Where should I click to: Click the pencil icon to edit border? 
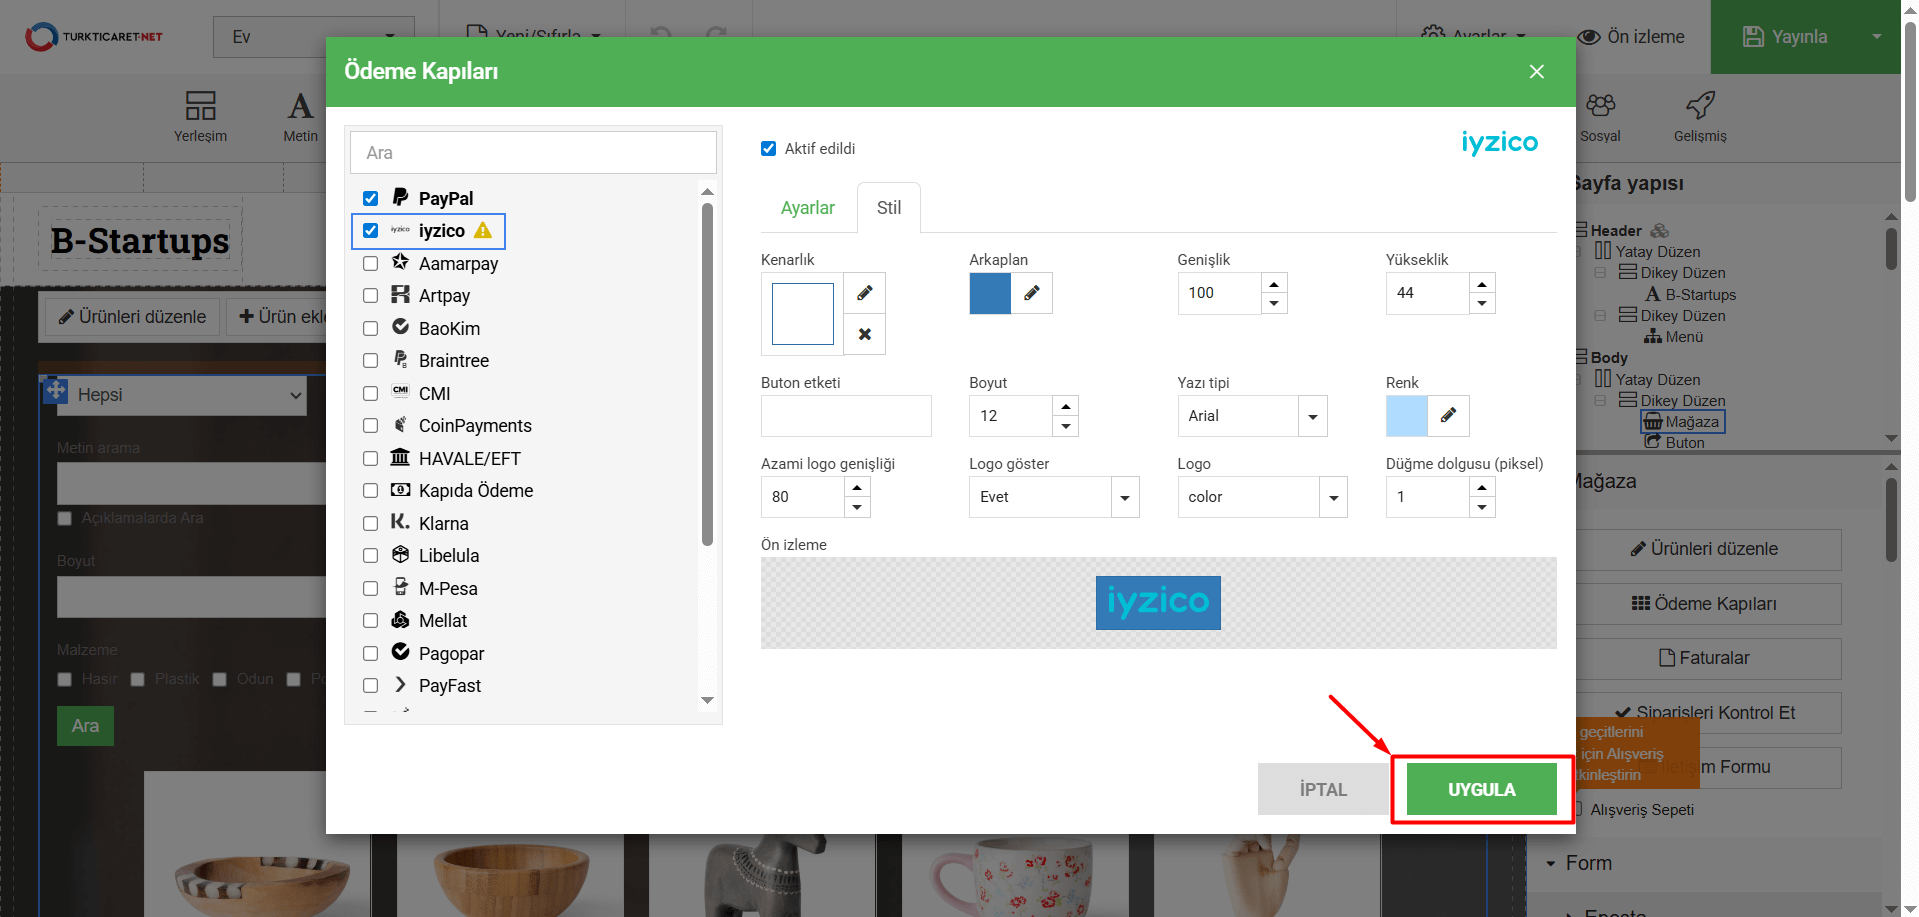(864, 293)
